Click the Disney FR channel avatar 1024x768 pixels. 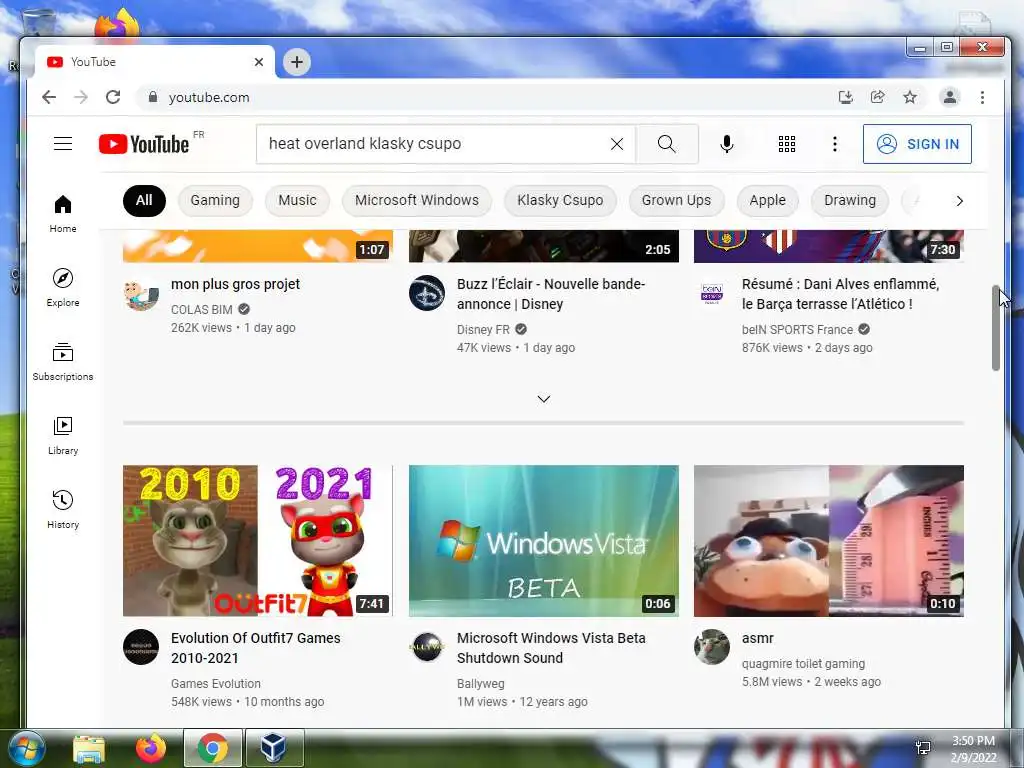[x=427, y=293]
